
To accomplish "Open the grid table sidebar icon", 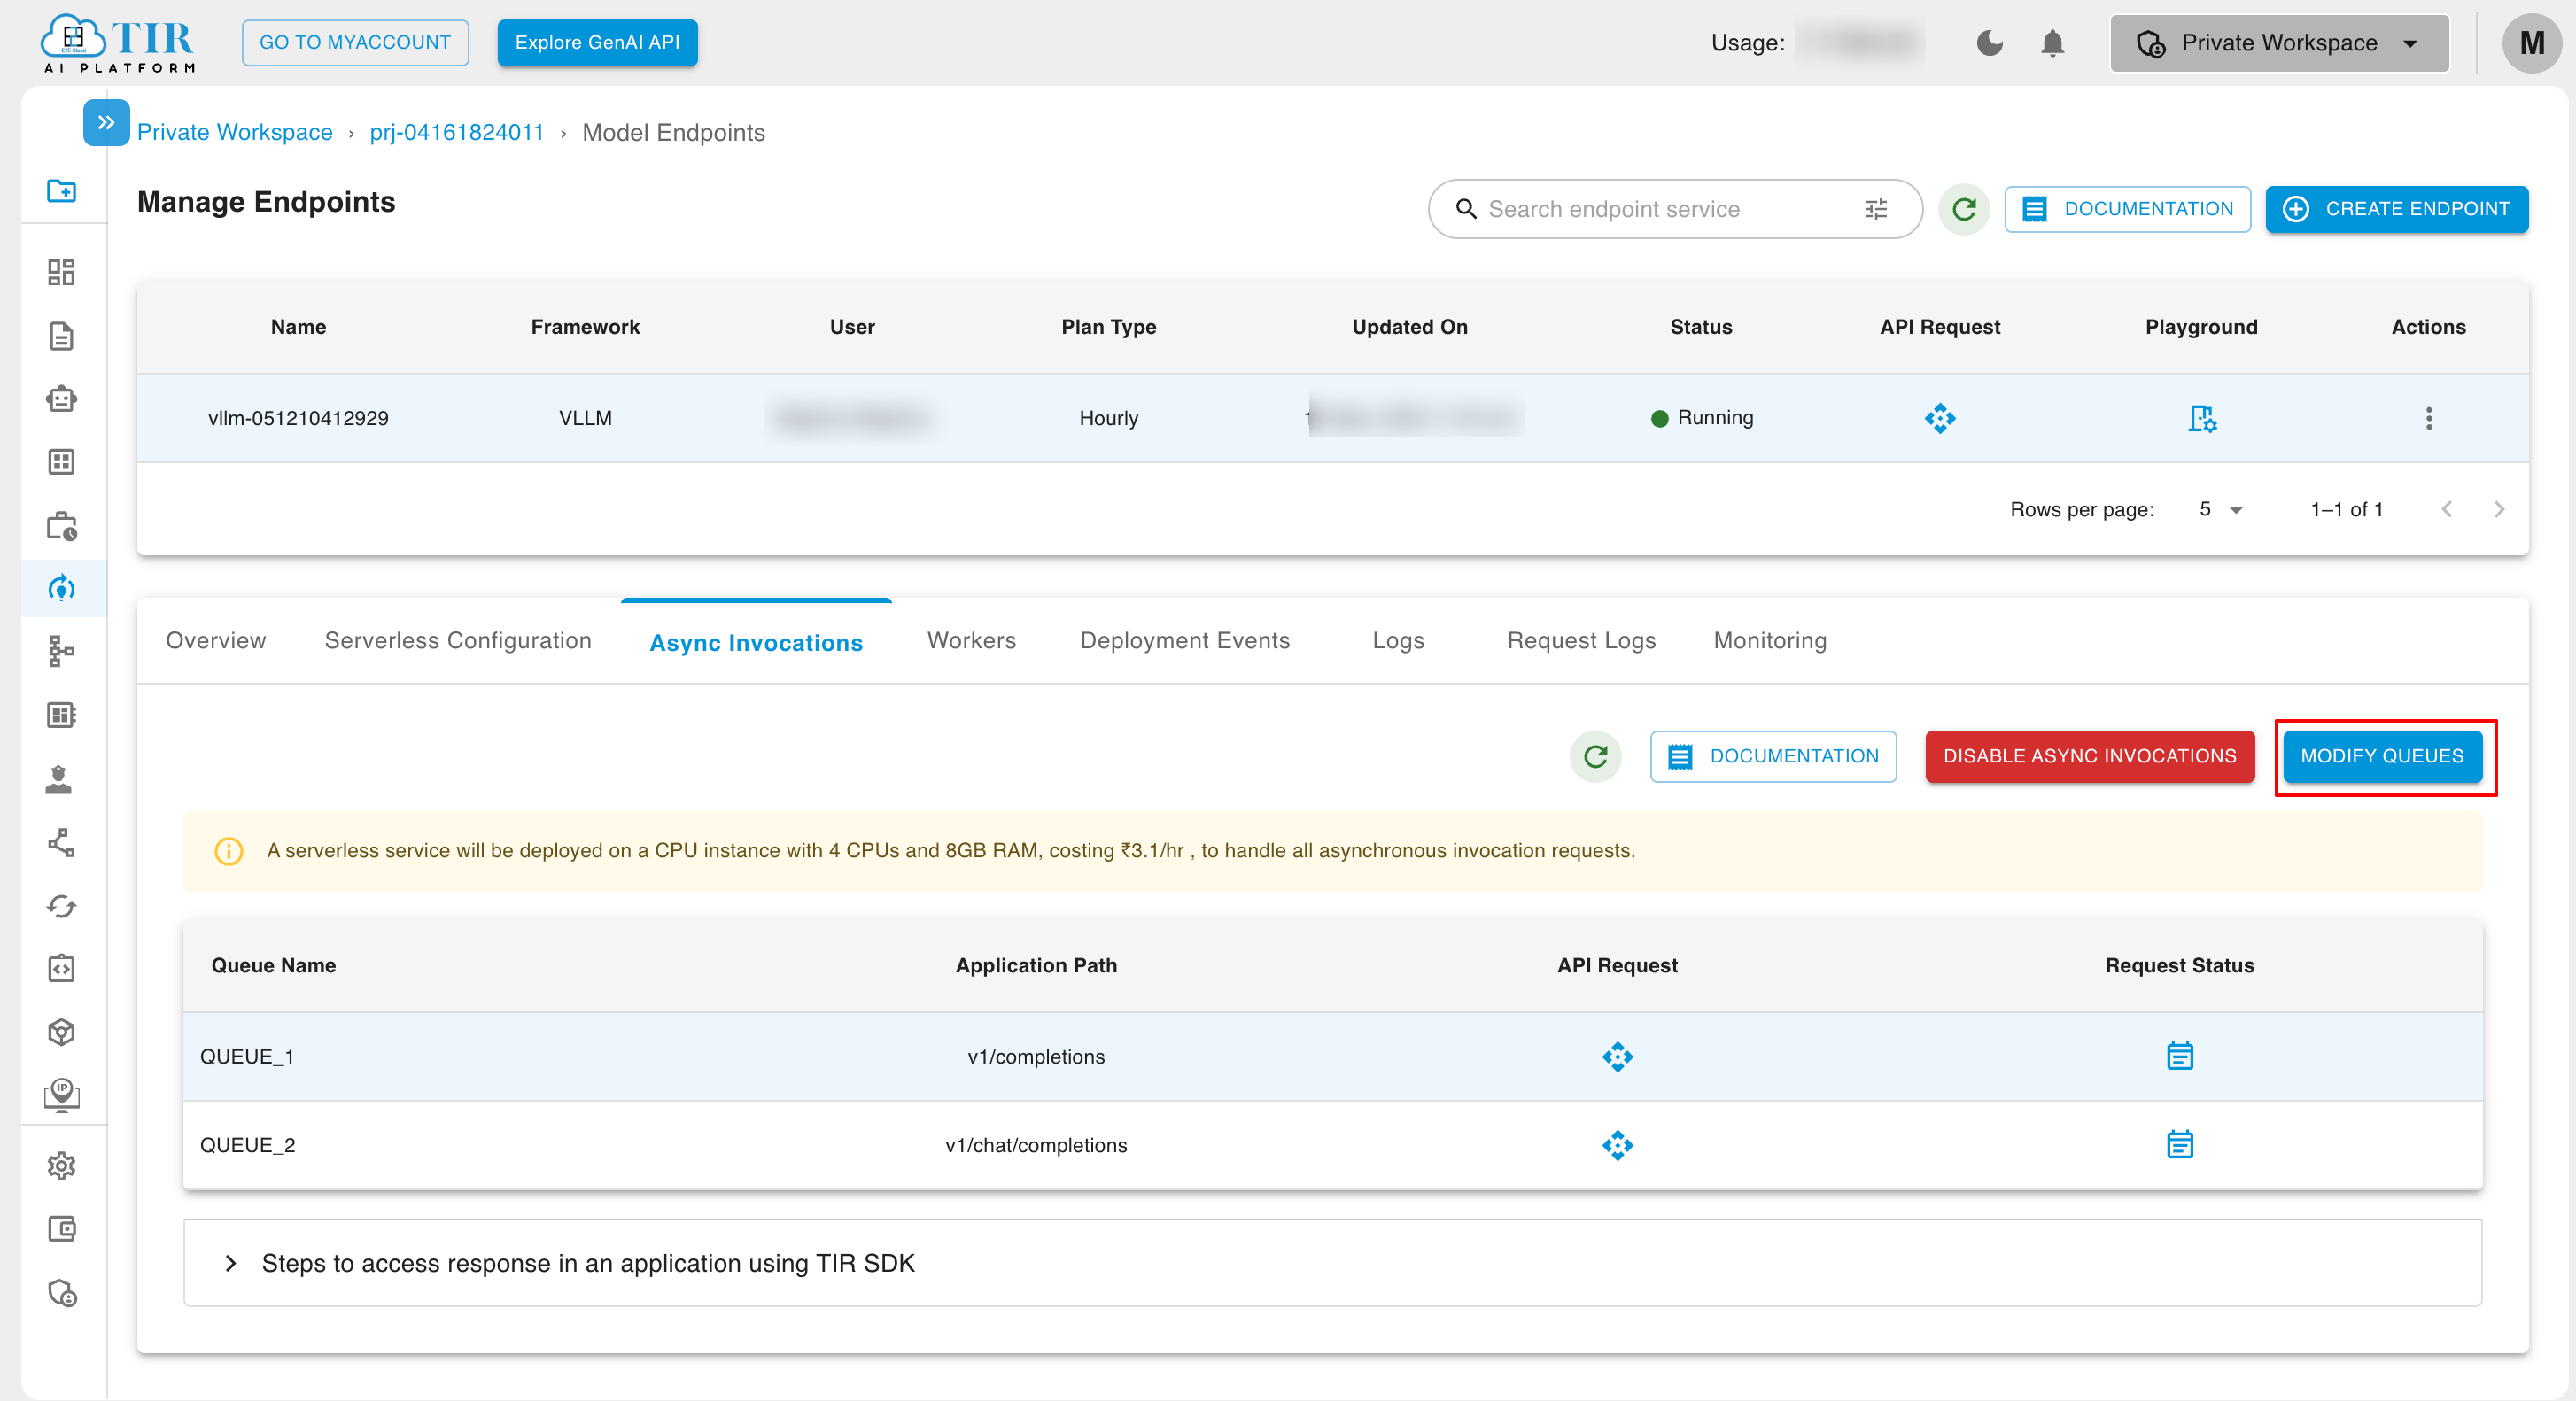I will [x=62, y=462].
